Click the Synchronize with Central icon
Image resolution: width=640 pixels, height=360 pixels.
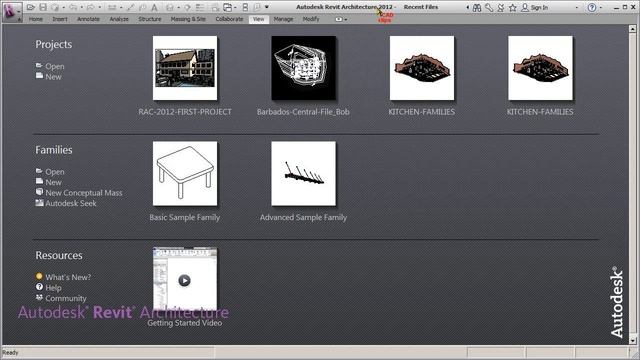[x=55, y=7]
